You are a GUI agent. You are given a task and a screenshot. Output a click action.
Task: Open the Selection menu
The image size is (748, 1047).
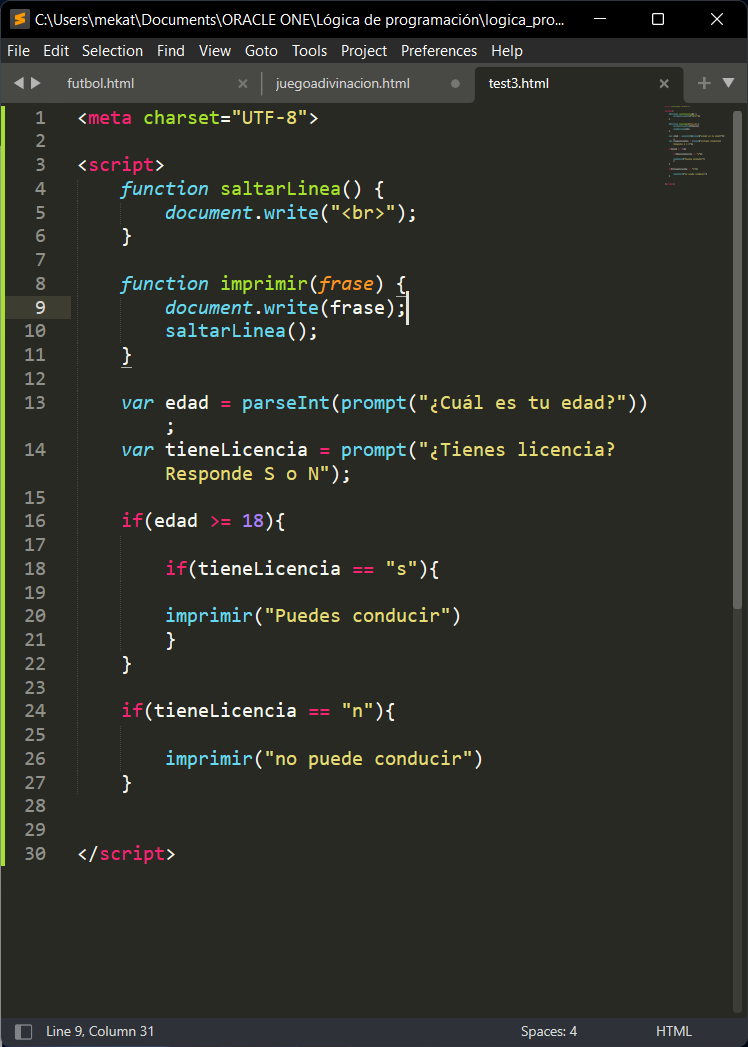coord(112,51)
